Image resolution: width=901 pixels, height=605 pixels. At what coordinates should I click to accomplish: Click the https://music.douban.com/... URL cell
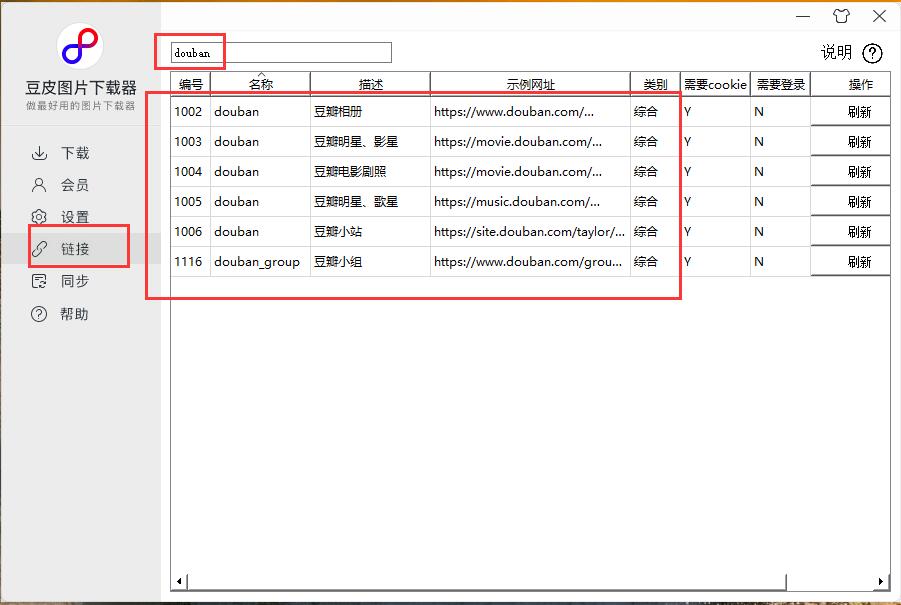[x=530, y=202]
